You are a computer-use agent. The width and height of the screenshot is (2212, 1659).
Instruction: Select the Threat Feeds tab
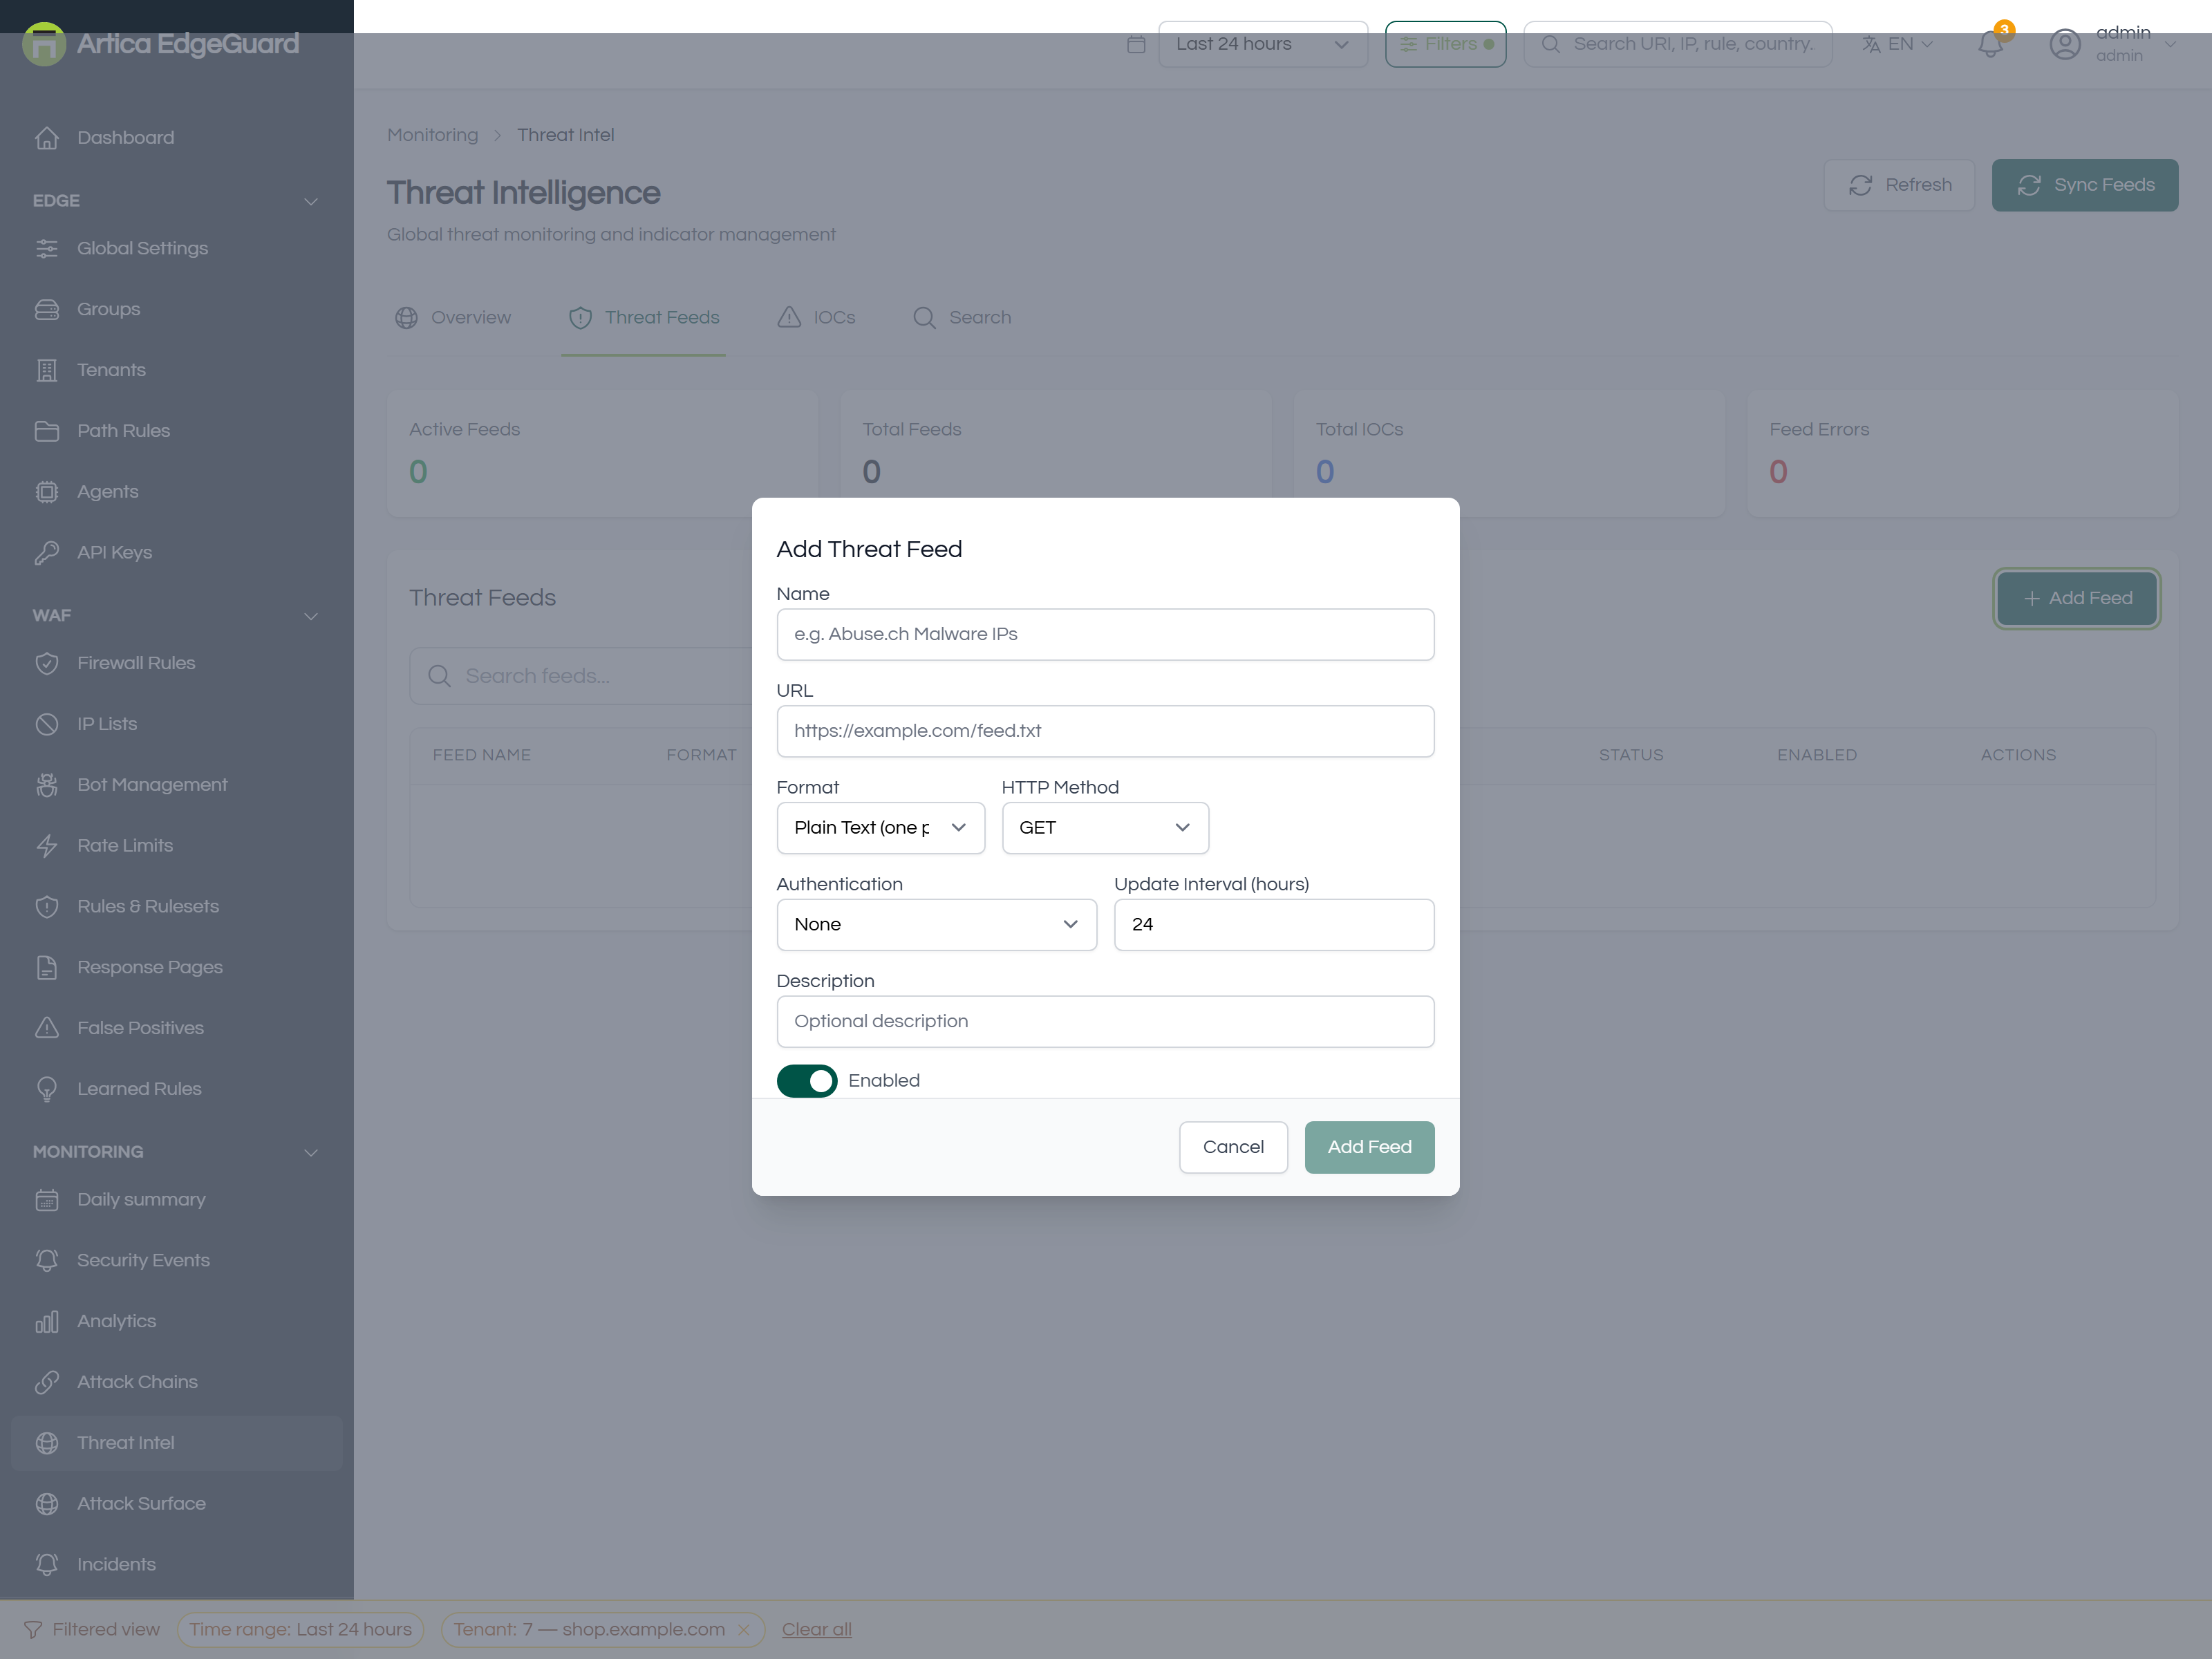643,318
